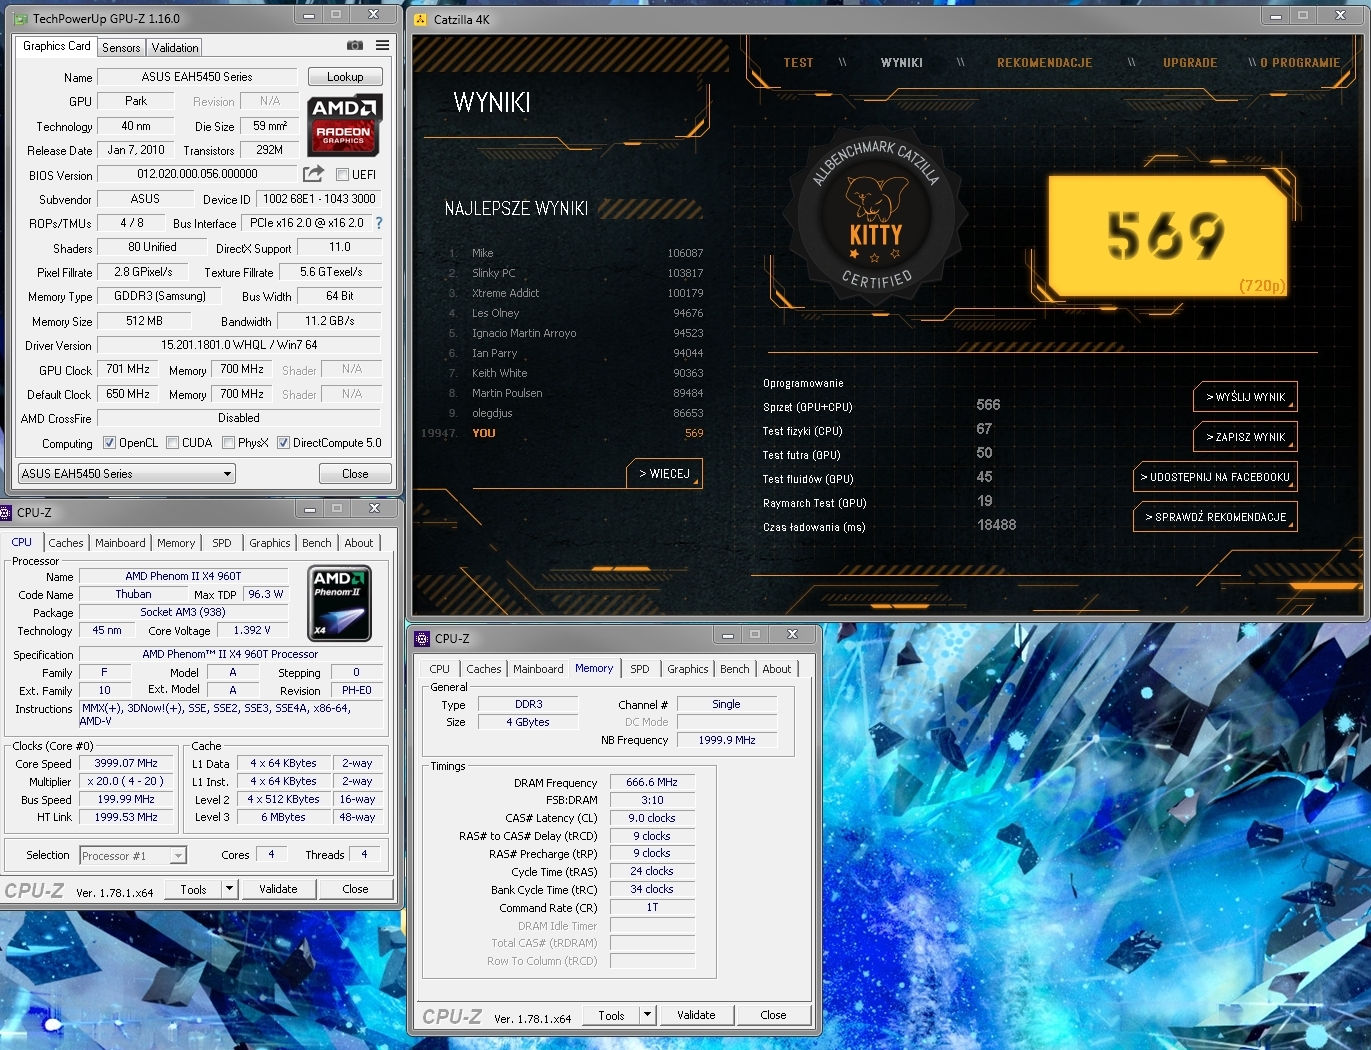
Task: Toggle the OpenCL checkbox
Action: point(109,443)
